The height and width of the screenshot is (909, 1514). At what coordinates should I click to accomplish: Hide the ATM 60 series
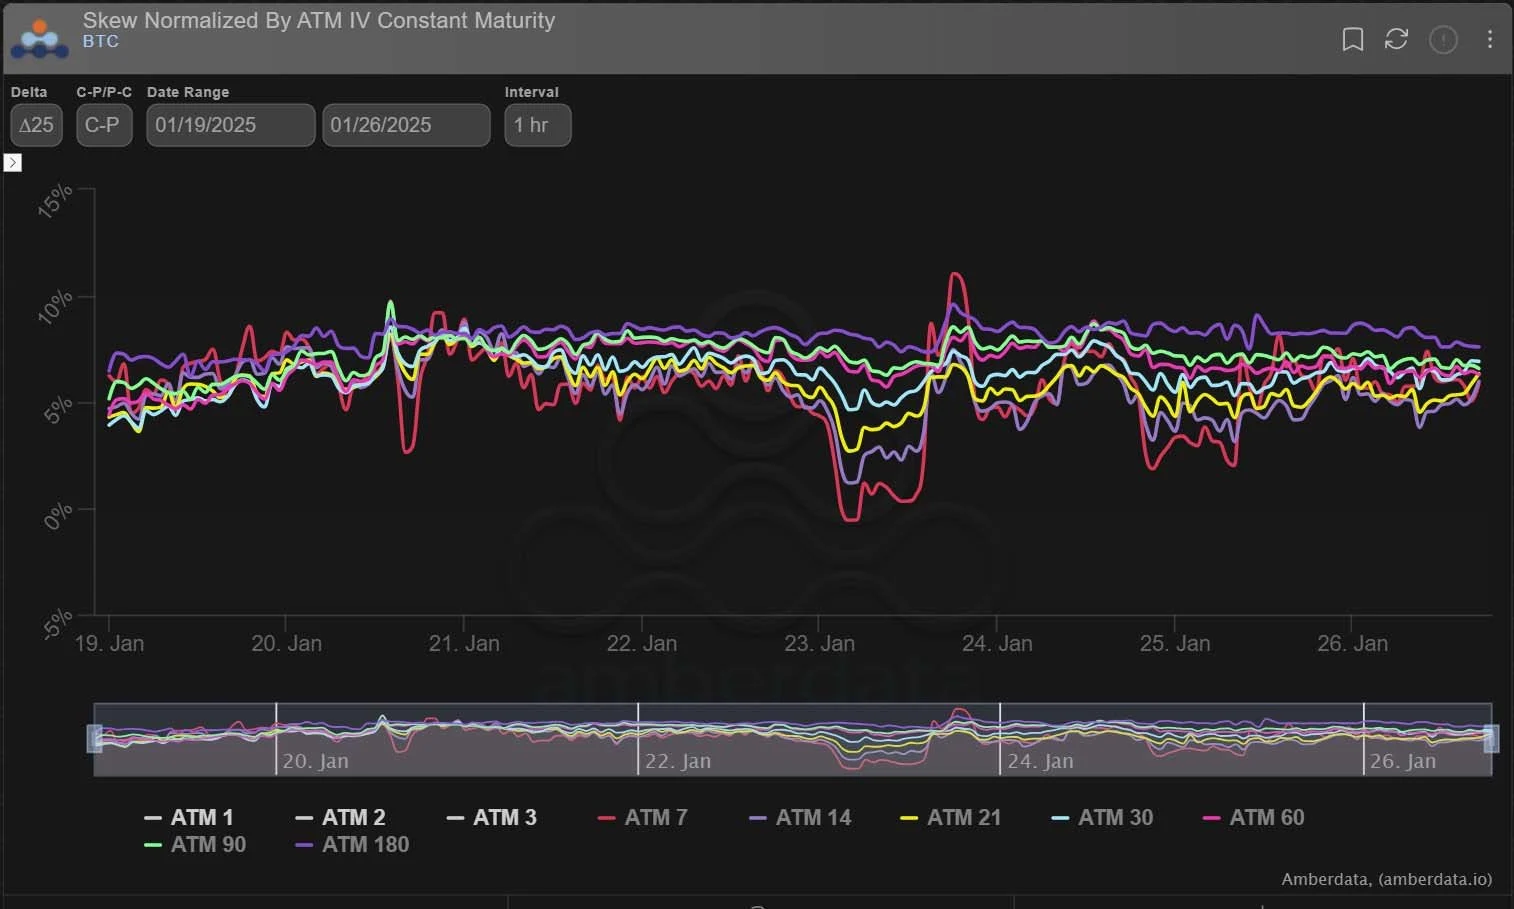point(1253,817)
